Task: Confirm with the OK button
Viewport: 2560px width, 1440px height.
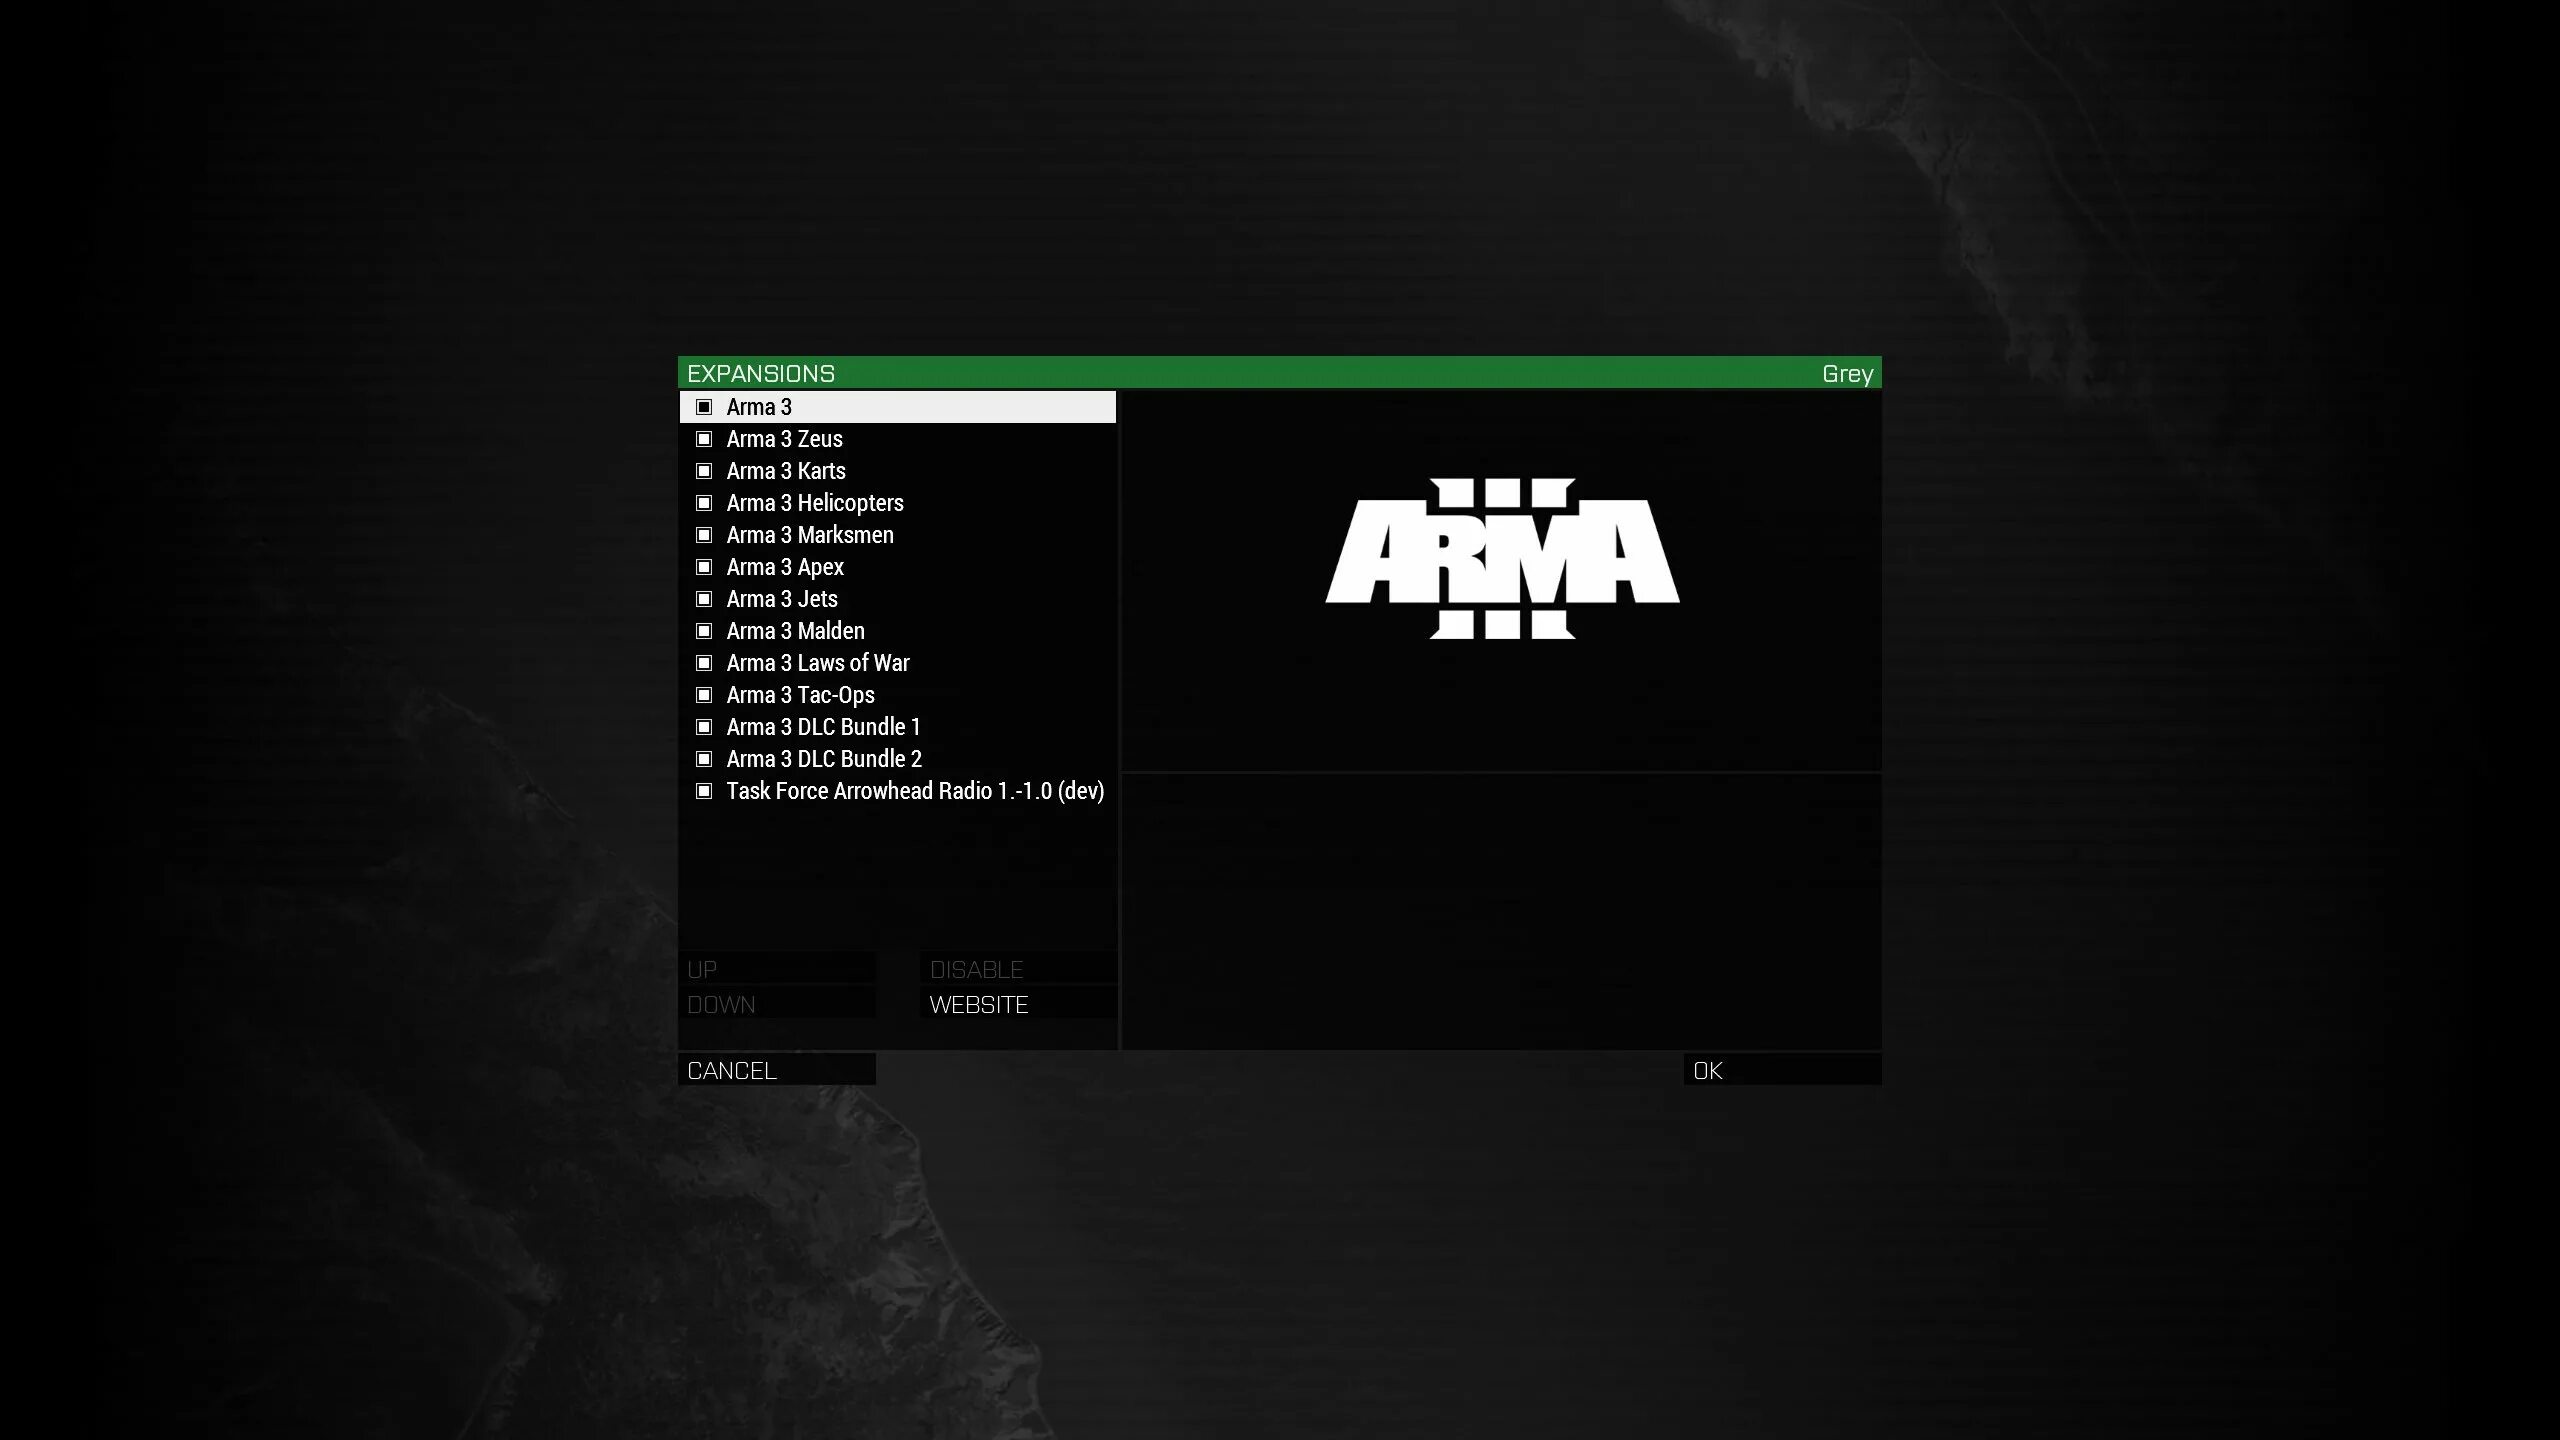Action: (x=1783, y=1070)
